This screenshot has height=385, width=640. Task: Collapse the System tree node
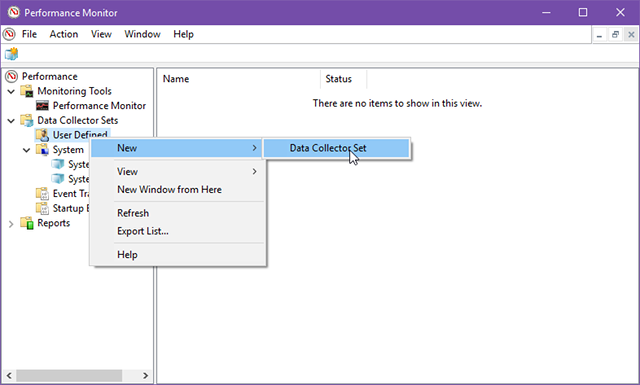[27, 150]
